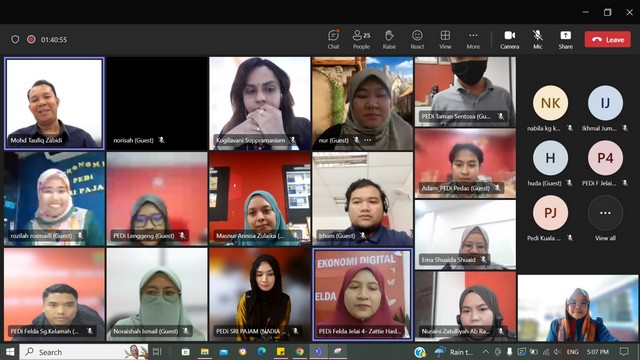Open Google Chrome from the taskbar
Image resolution: width=640 pixels, height=360 pixels.
[300, 351]
